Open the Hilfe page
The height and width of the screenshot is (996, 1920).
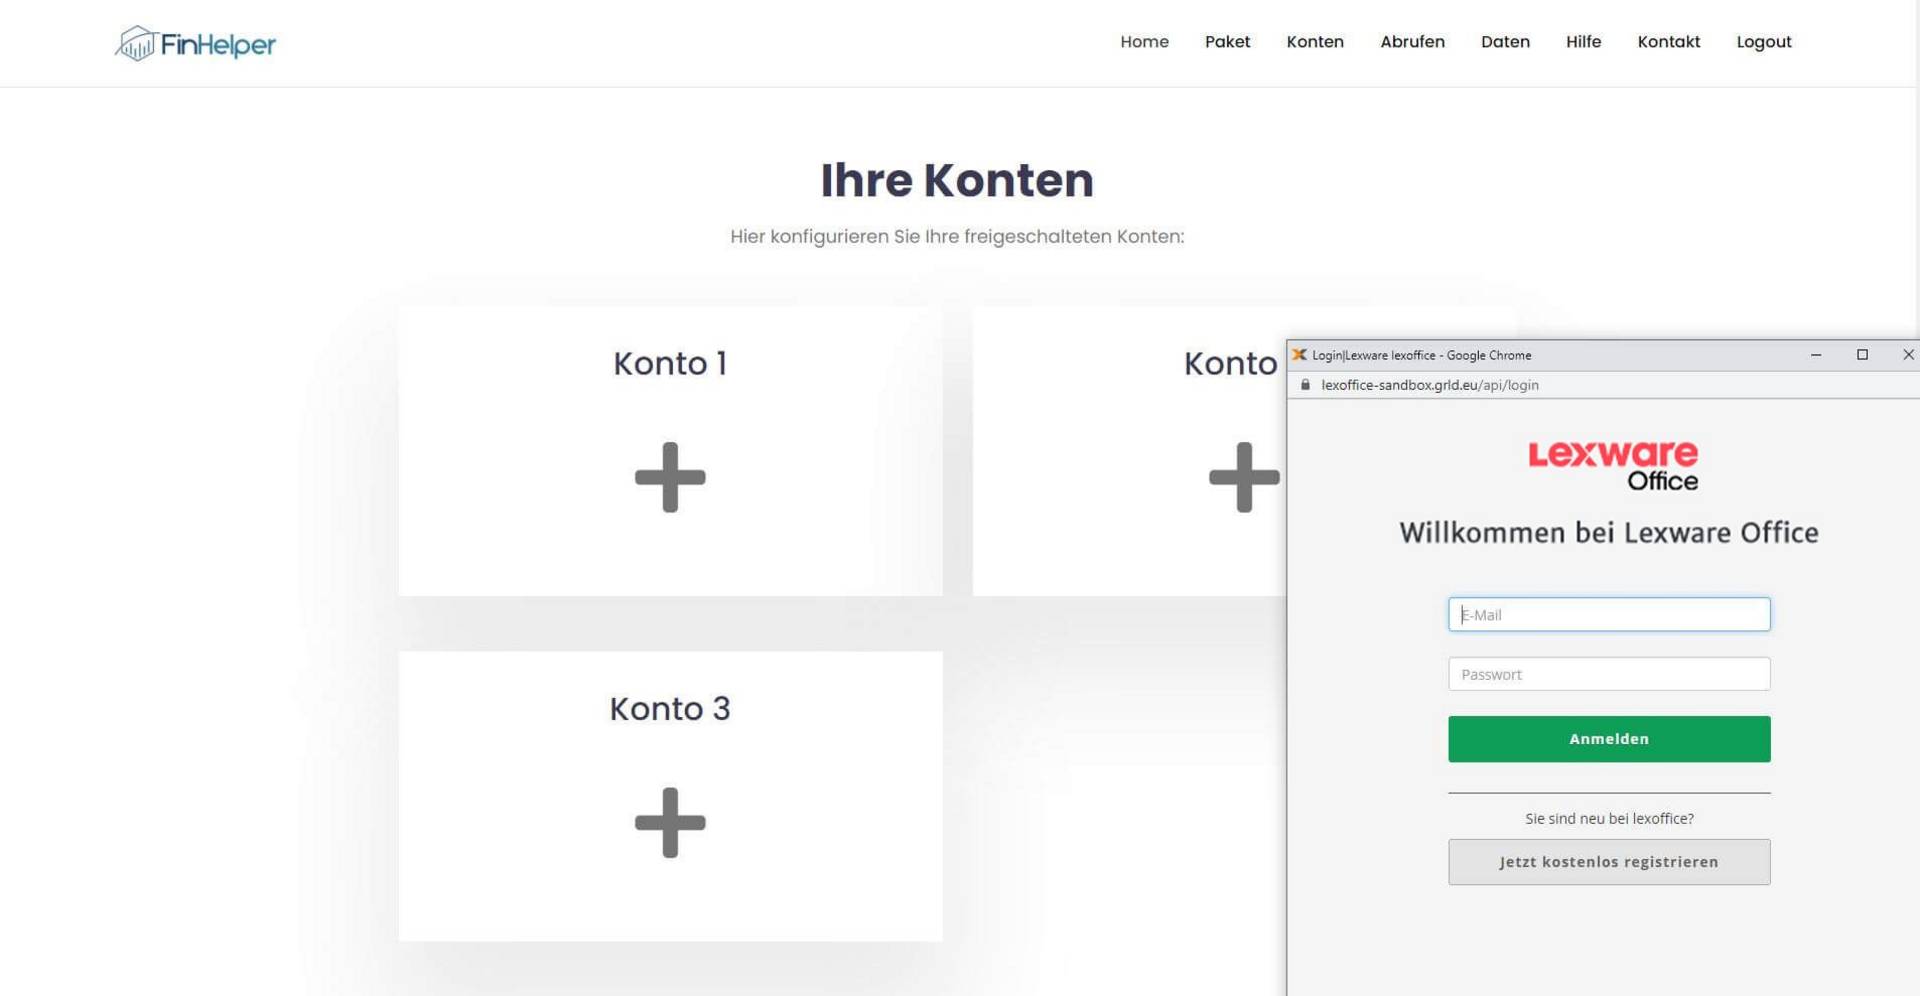1583,42
